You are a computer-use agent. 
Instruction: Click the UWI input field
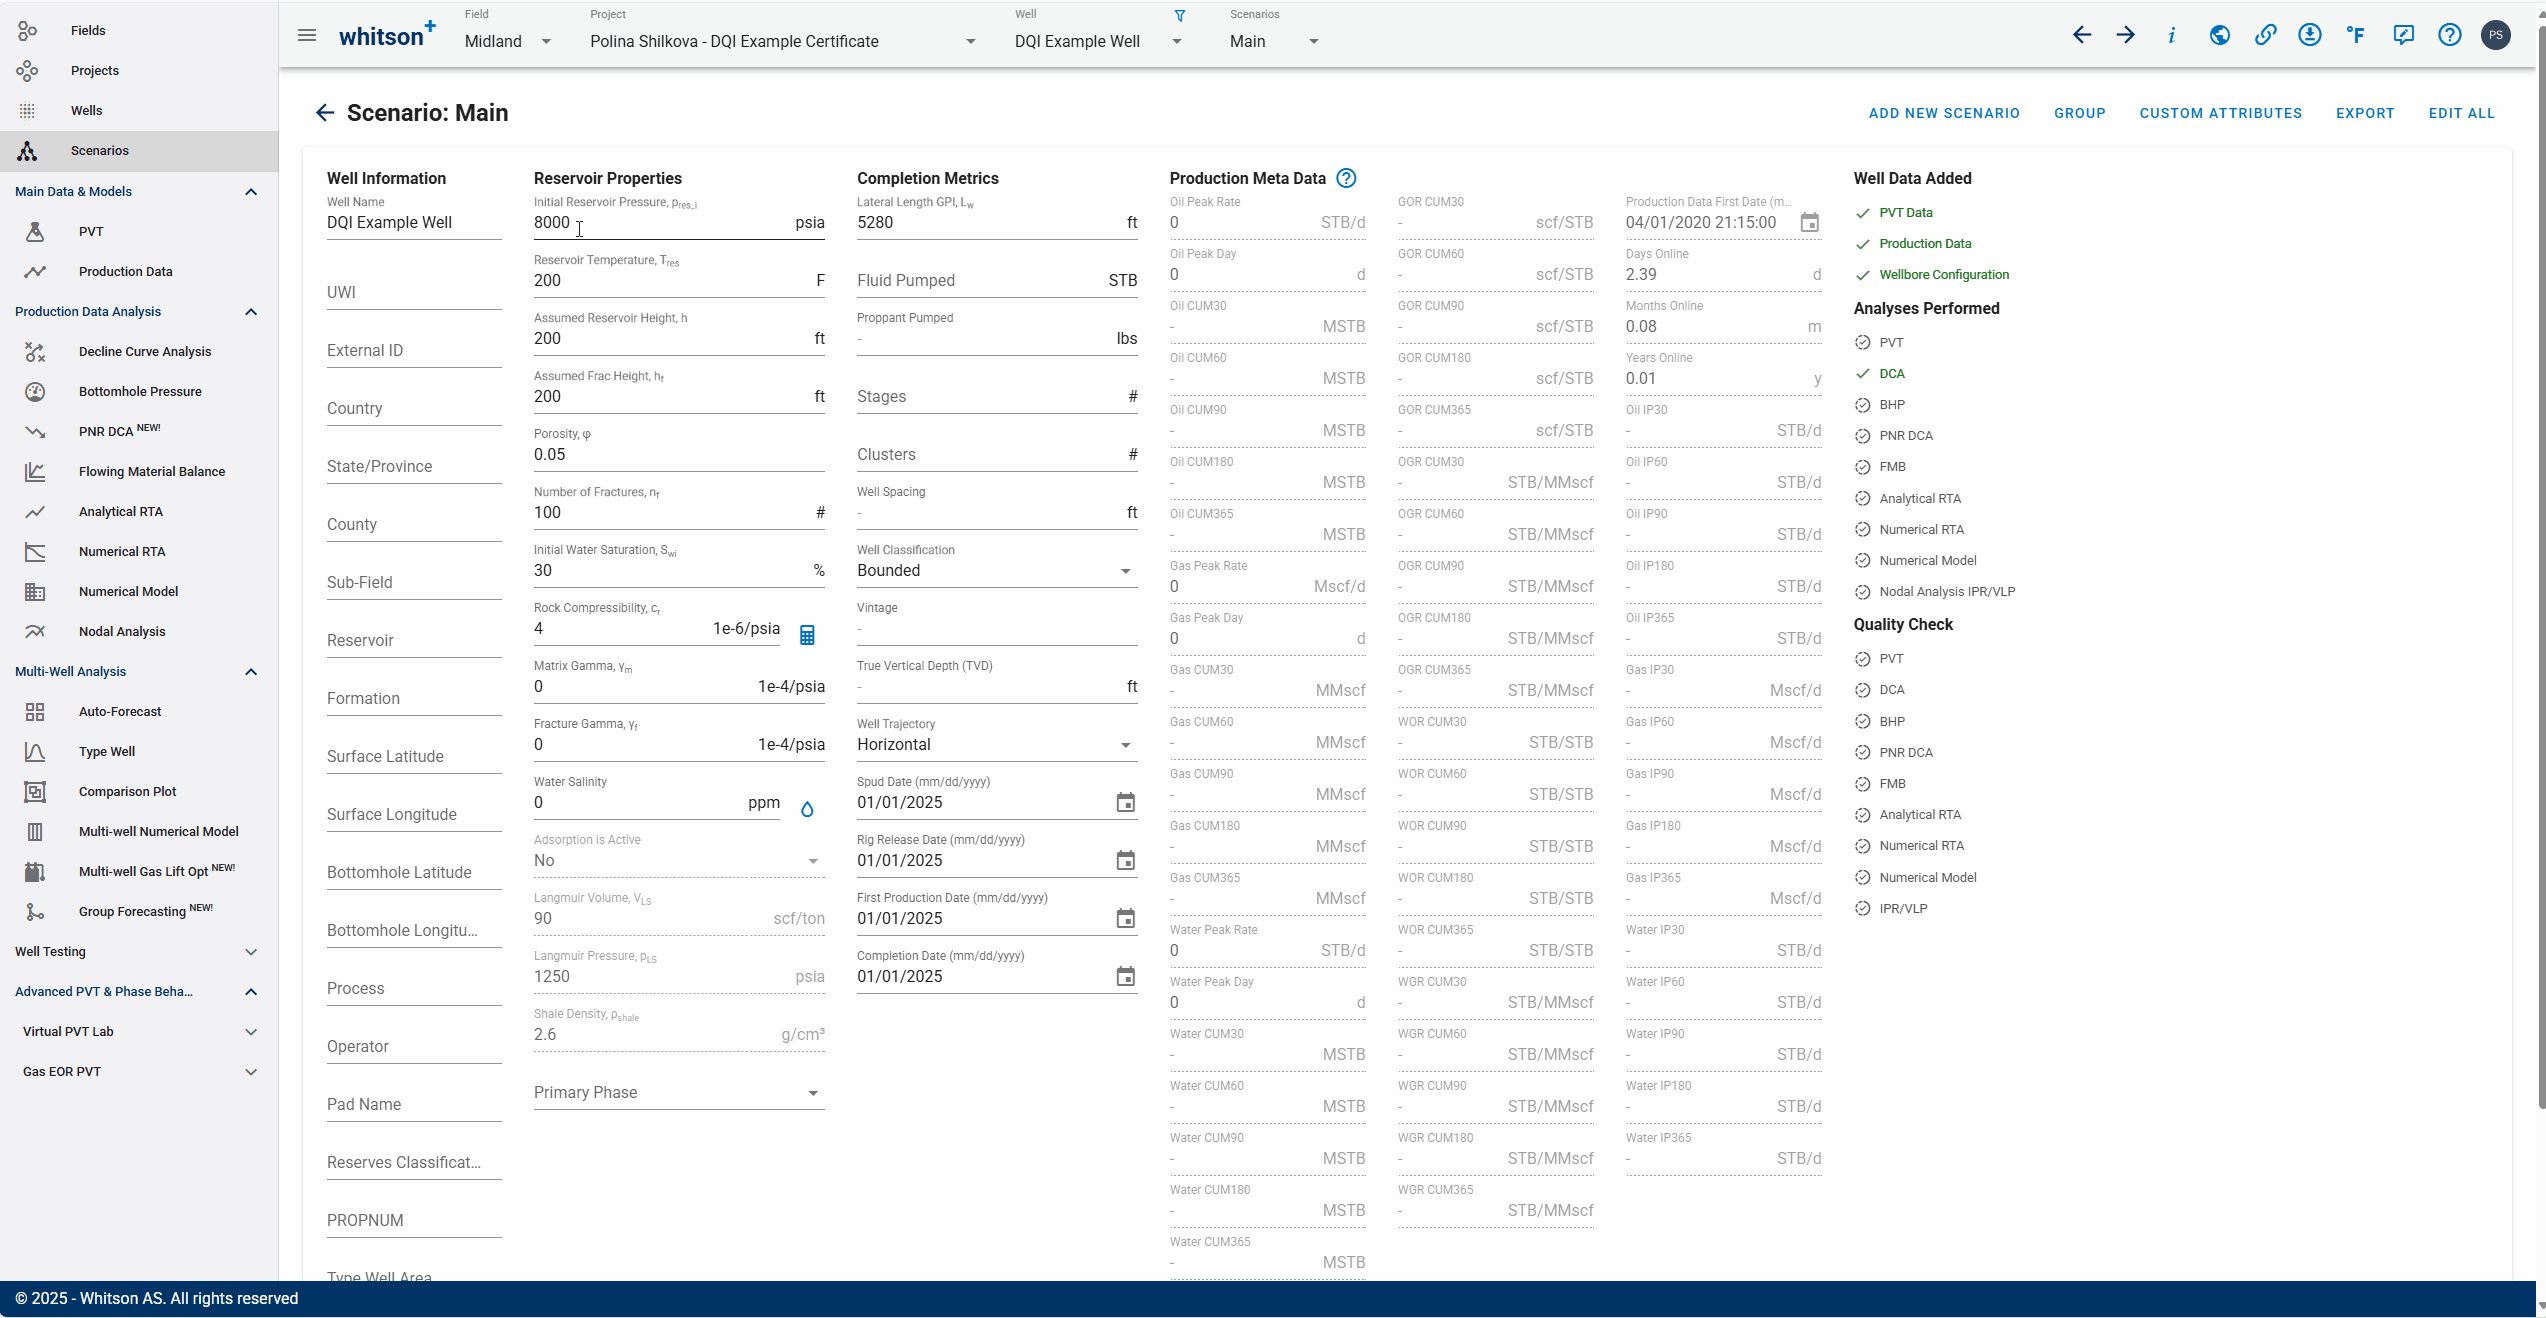click(414, 292)
